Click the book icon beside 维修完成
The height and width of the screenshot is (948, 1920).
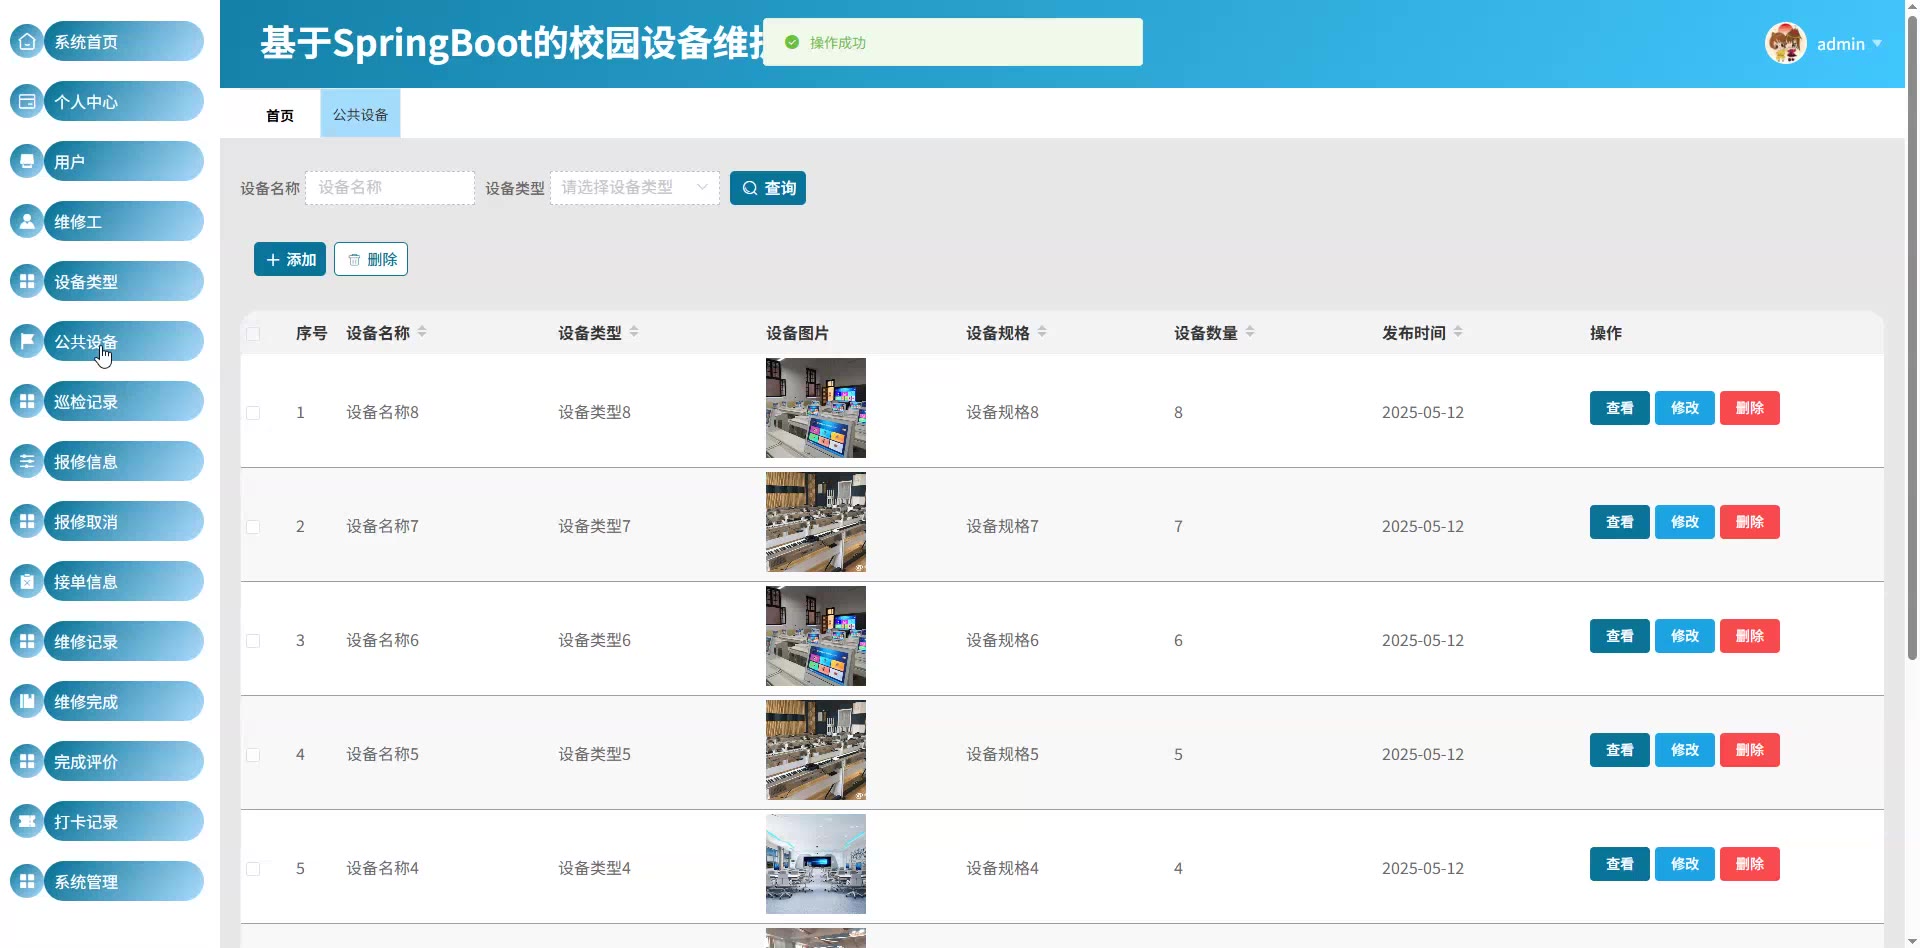(27, 701)
